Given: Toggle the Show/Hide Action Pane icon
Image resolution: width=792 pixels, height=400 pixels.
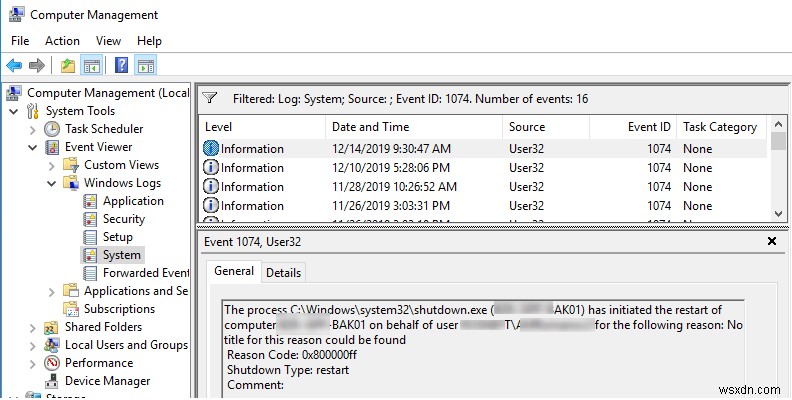Looking at the screenshot, I should pos(146,65).
